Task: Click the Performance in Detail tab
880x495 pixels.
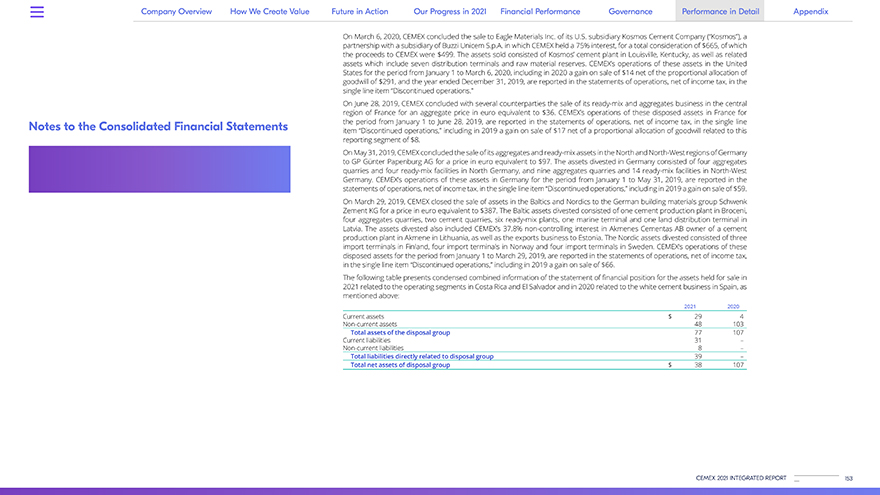Action: [x=720, y=11]
